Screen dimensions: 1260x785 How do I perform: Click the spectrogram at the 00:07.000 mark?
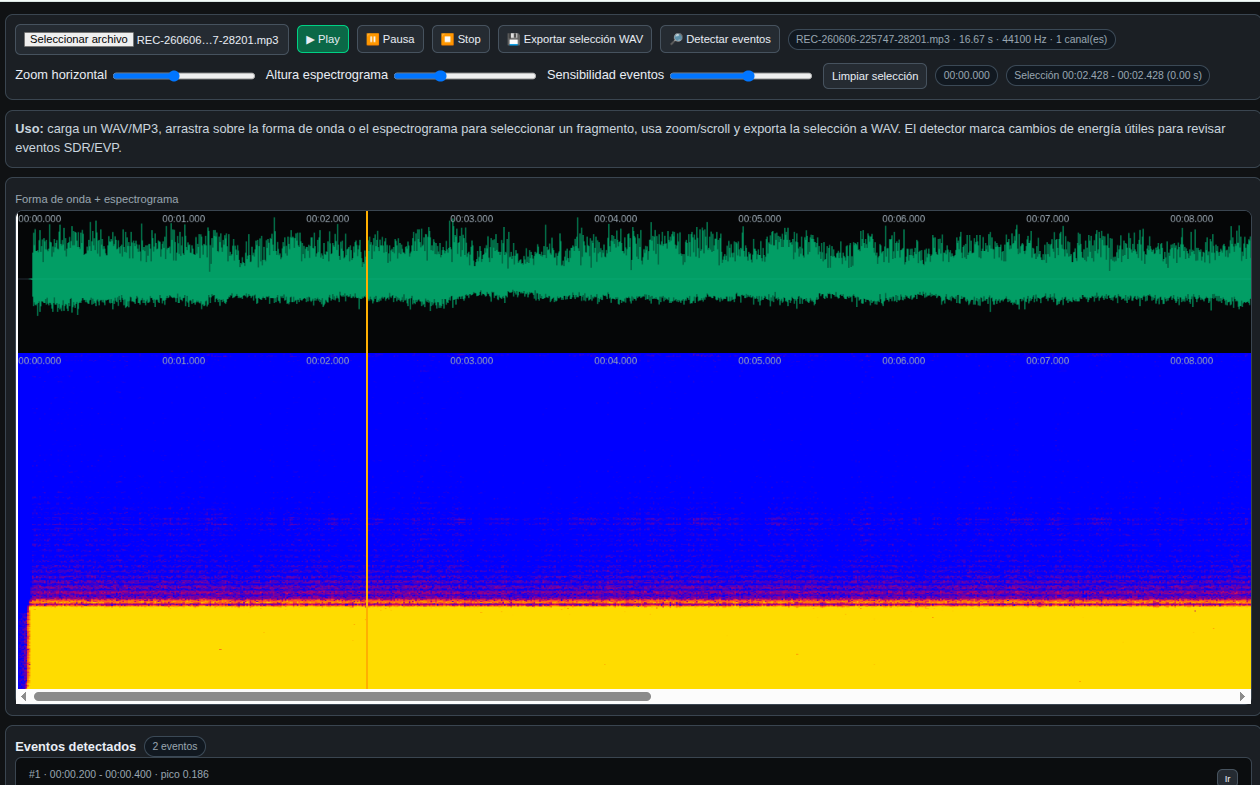point(1047,520)
